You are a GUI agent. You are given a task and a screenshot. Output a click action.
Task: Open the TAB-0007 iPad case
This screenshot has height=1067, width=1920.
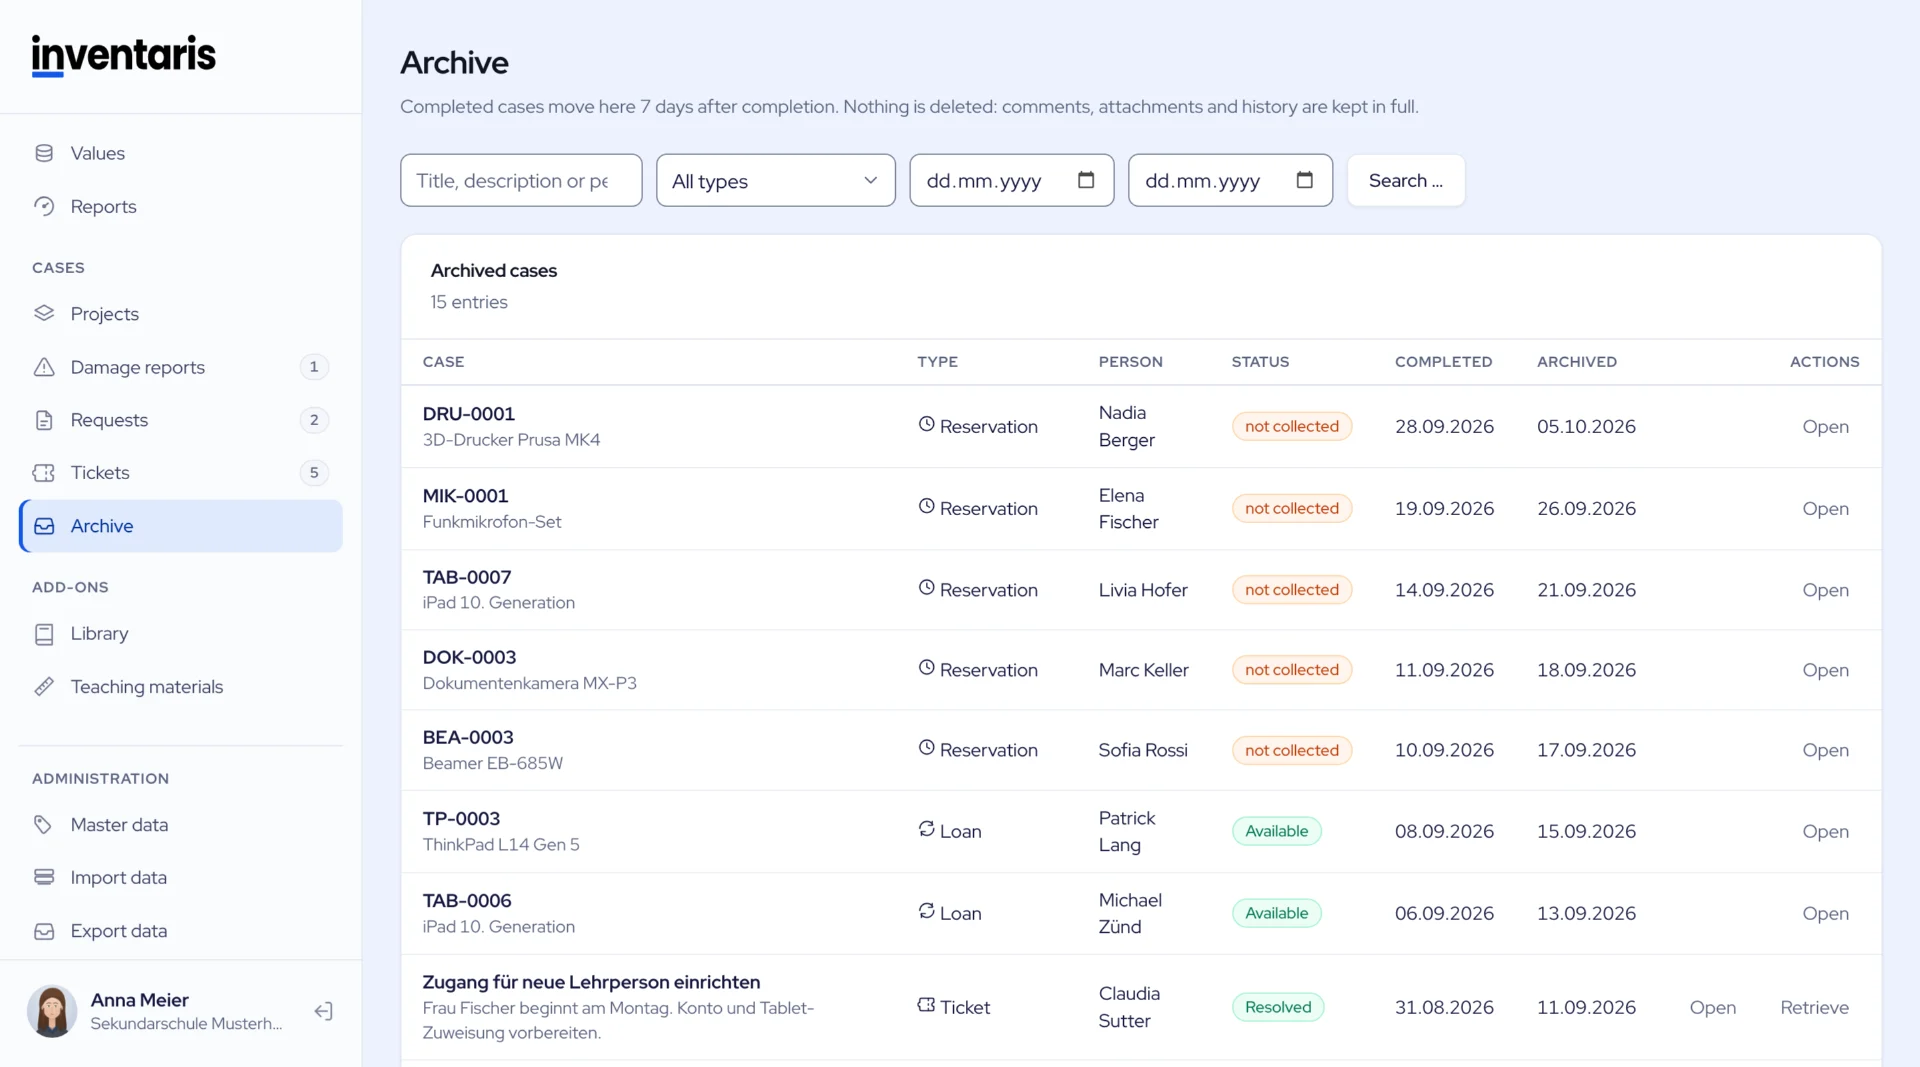[1825, 590]
